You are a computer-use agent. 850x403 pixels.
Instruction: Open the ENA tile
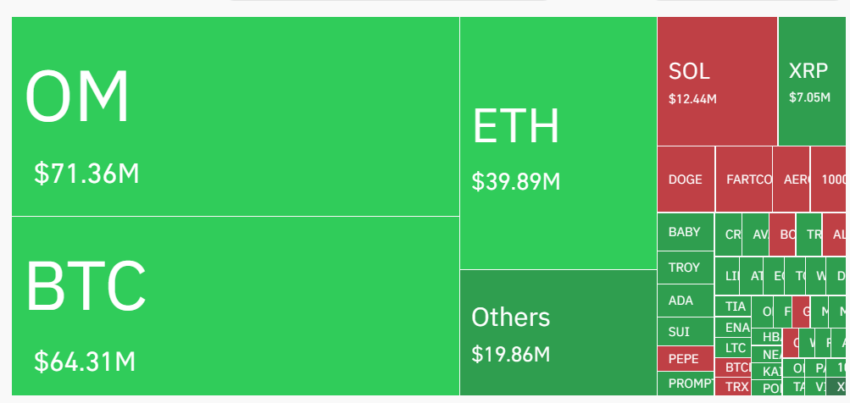point(733,328)
